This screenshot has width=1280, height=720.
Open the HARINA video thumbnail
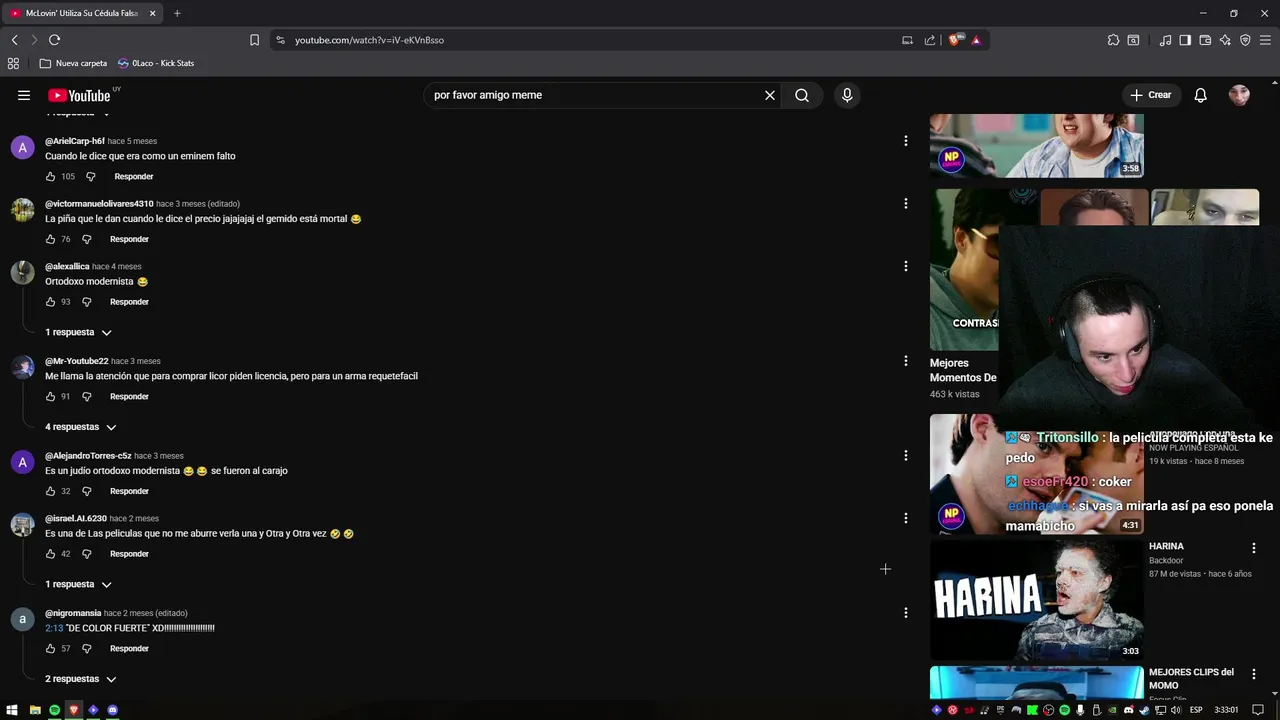point(1037,600)
